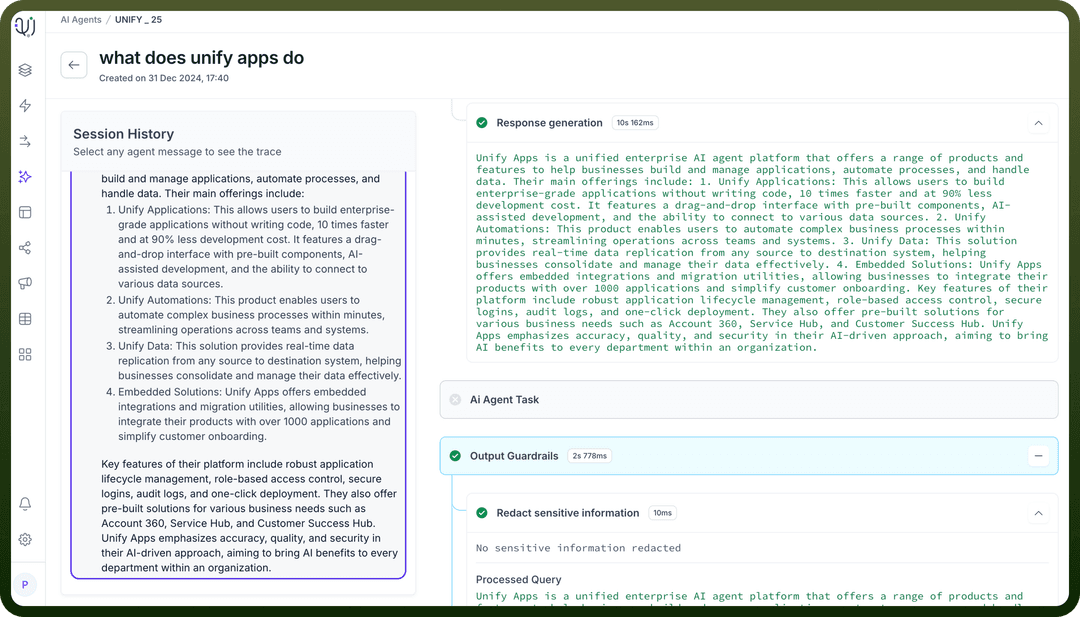Open notifications bell icon

(x=25, y=504)
